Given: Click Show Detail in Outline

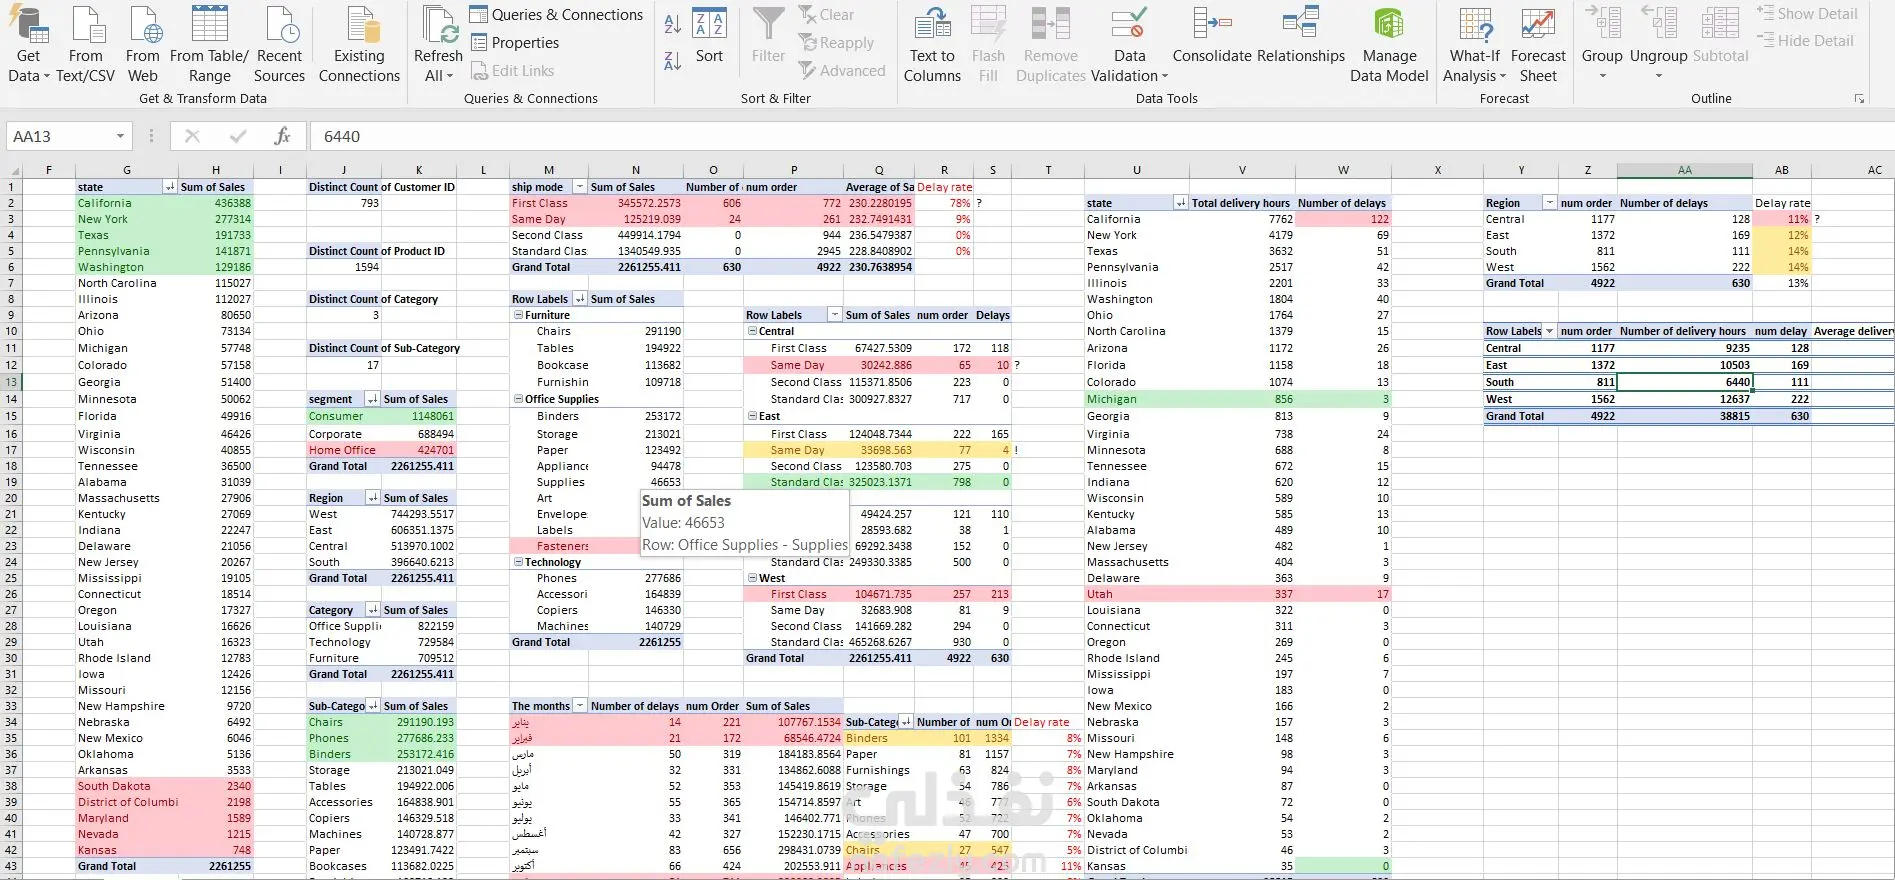Looking at the screenshot, I should click(1807, 14).
